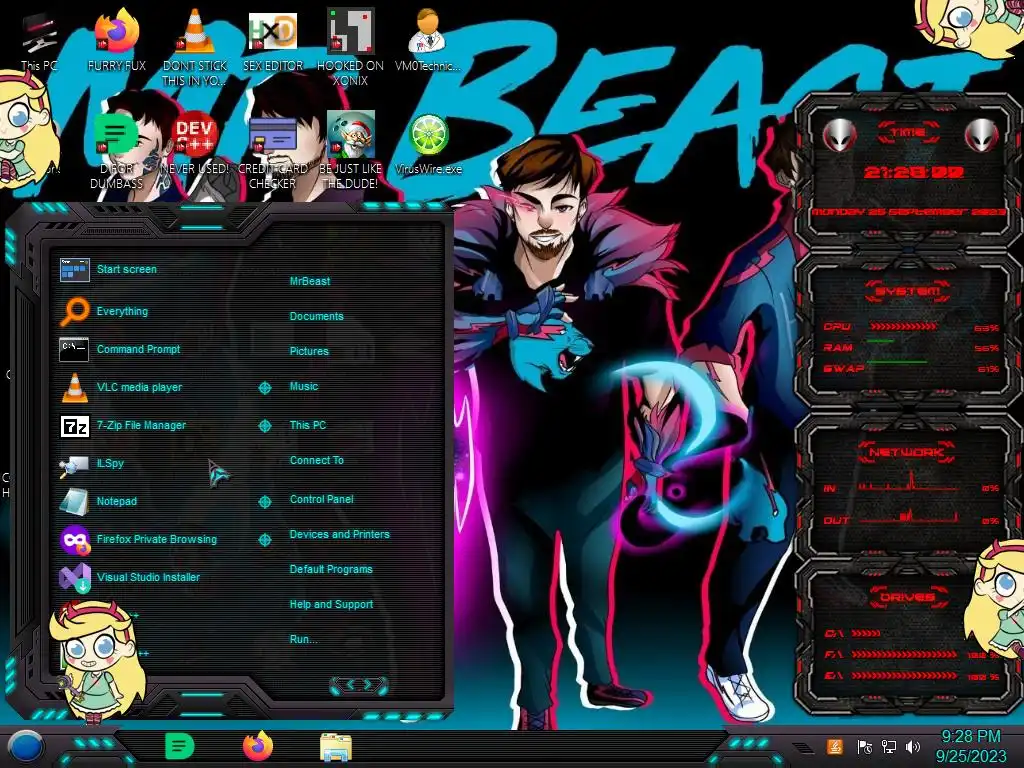Open the MrBeast user folder link
Image resolution: width=1024 pixels, height=768 pixels.
(310, 281)
